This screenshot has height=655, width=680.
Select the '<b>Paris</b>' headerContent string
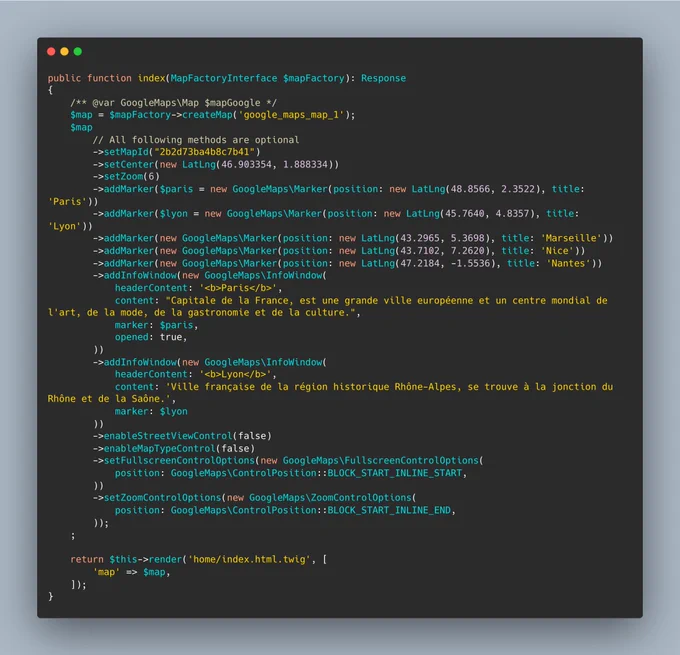click(238, 288)
